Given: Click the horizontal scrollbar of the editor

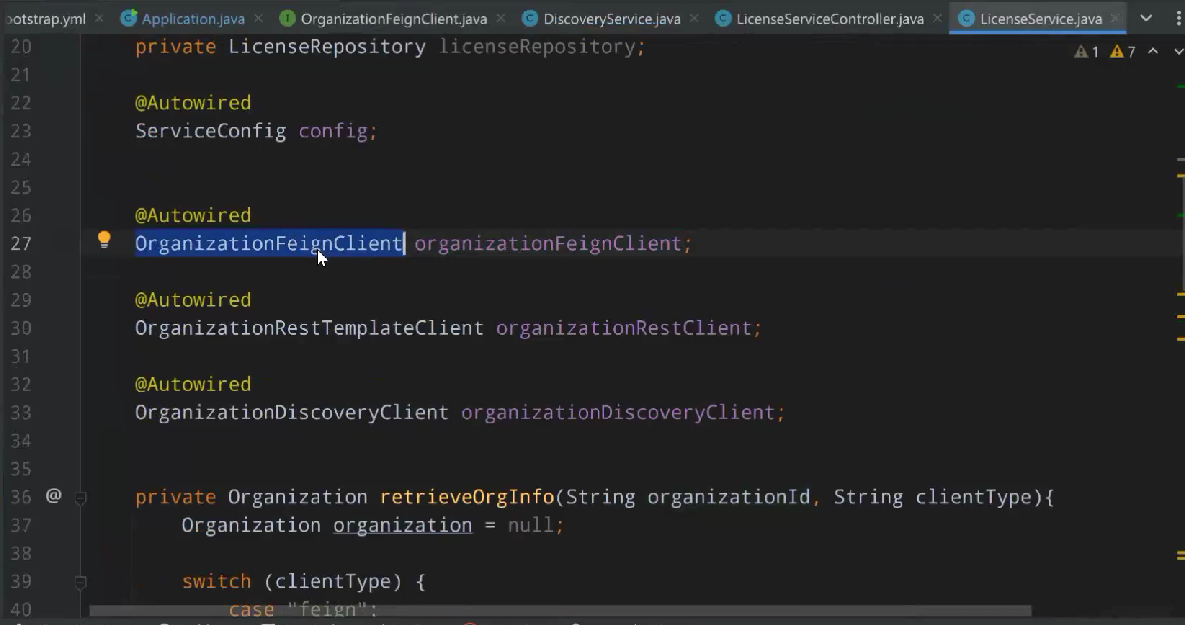Looking at the screenshot, I should pyautogui.click(x=560, y=611).
